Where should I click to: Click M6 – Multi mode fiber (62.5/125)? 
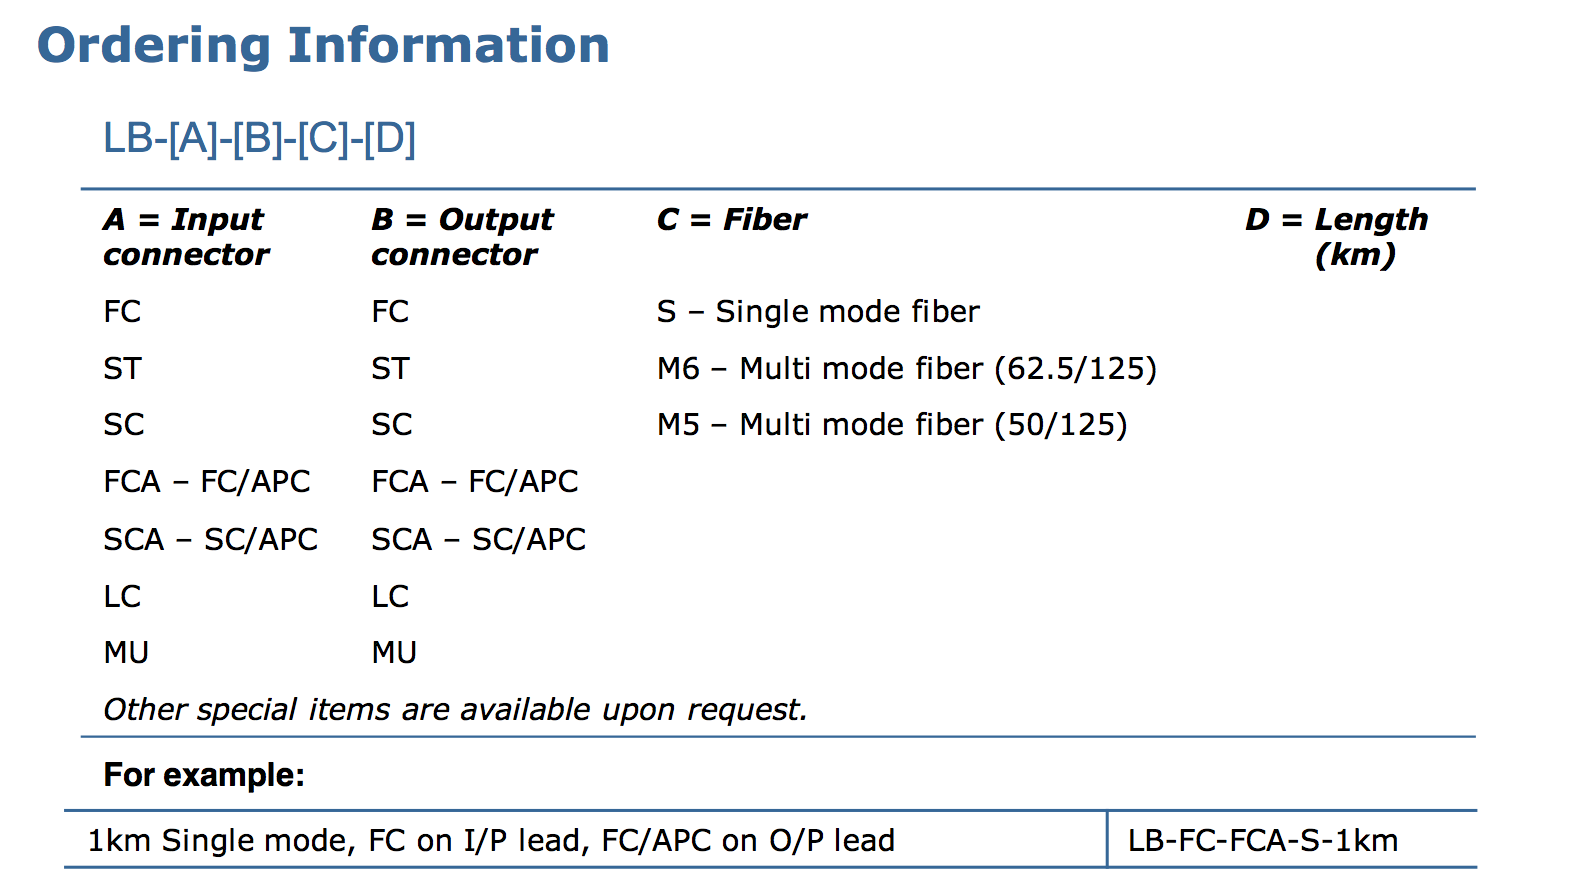(907, 368)
